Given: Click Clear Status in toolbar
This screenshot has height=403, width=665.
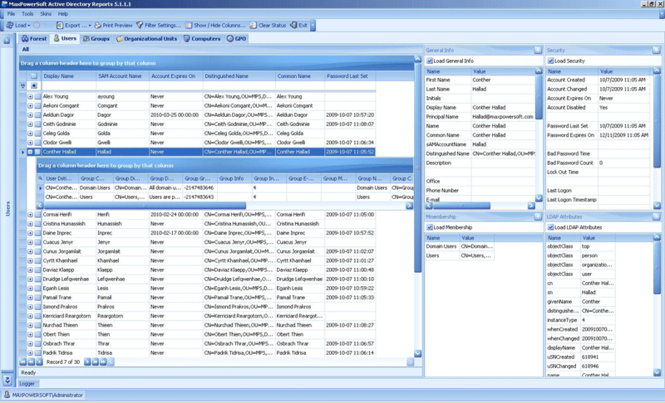Looking at the screenshot, I should (268, 25).
